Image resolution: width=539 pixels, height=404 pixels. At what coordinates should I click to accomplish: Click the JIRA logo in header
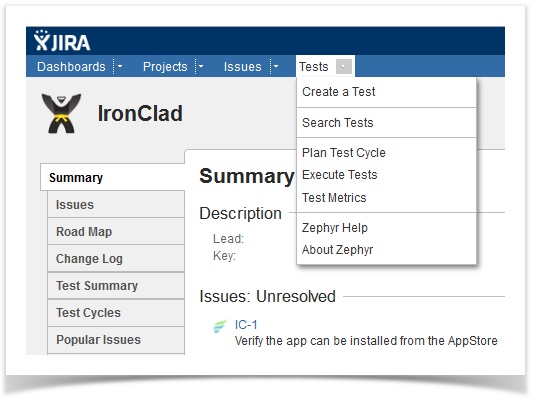coord(62,41)
